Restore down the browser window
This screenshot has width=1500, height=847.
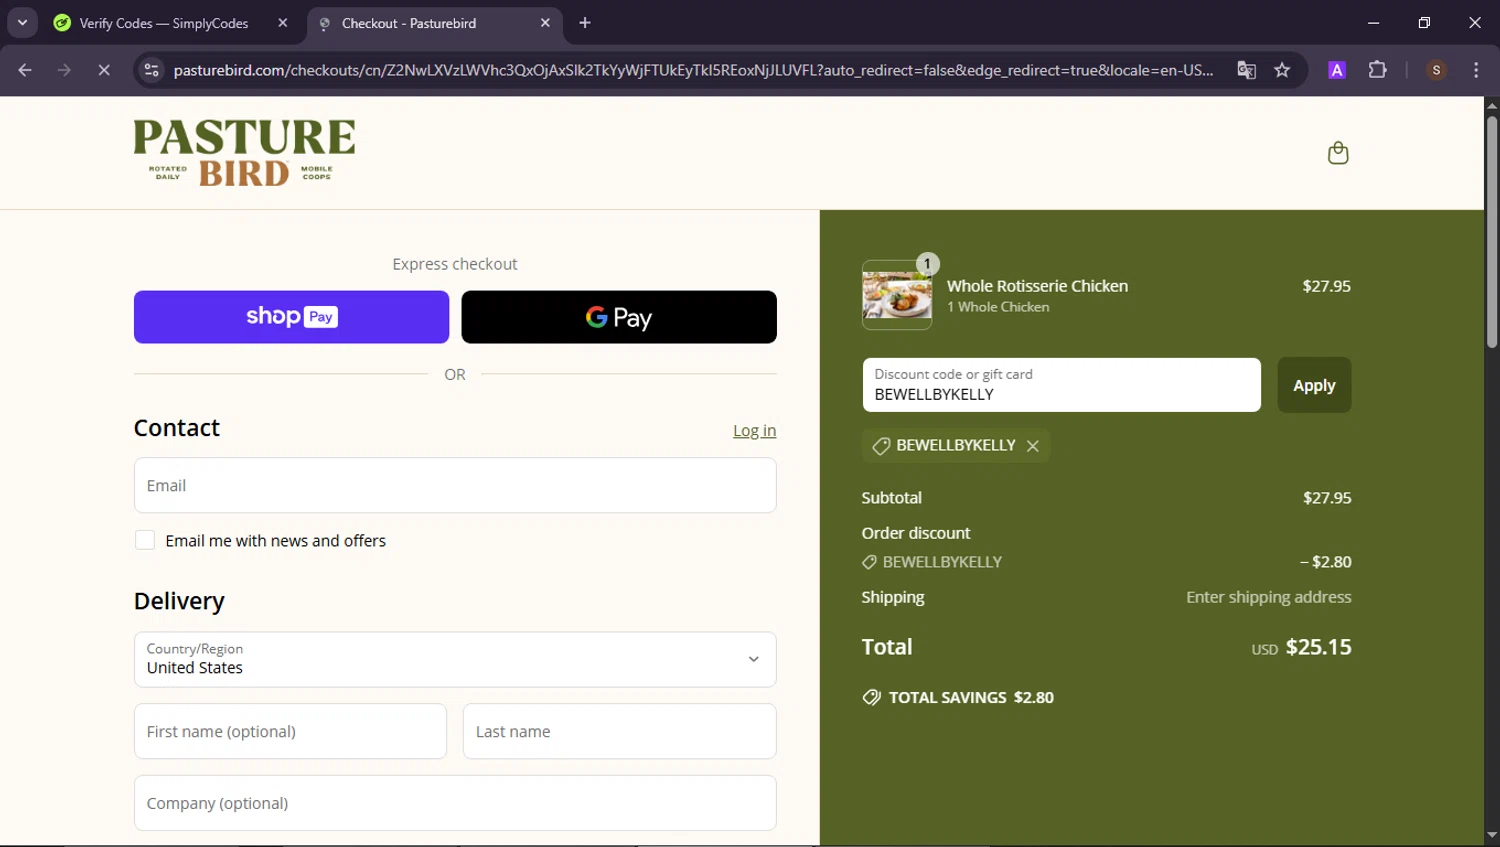coord(1424,23)
